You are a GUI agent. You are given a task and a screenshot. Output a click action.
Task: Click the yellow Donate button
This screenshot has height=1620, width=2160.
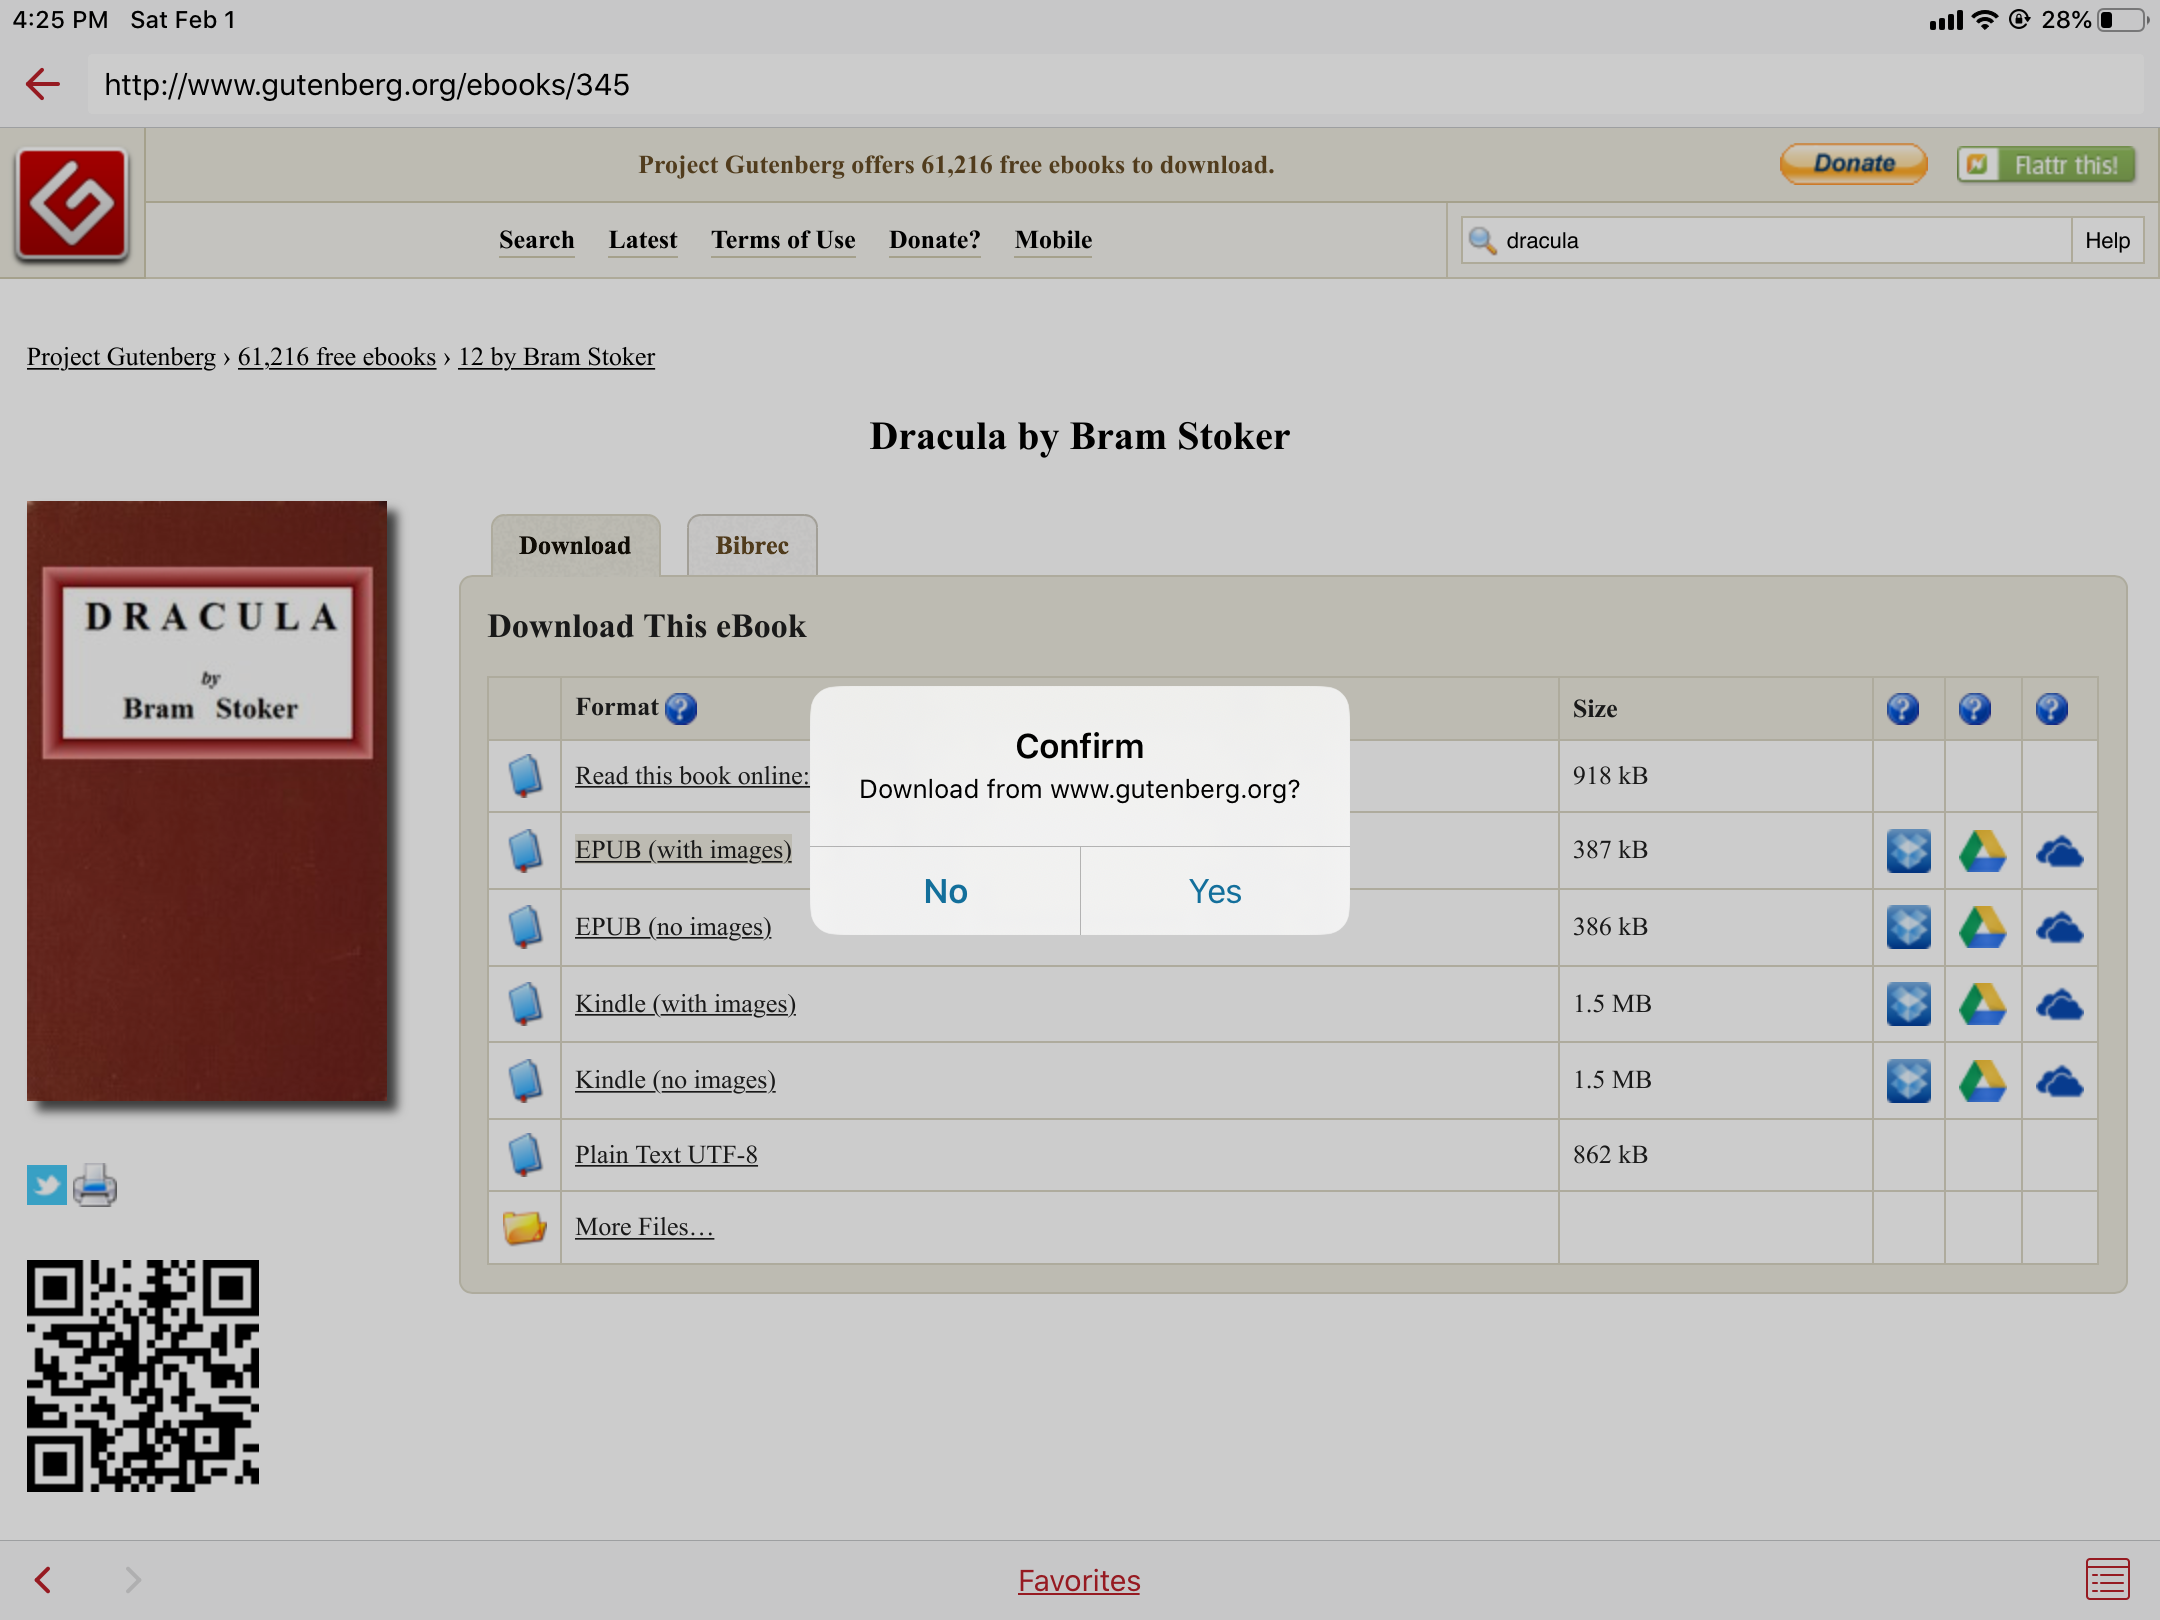pos(1853,164)
